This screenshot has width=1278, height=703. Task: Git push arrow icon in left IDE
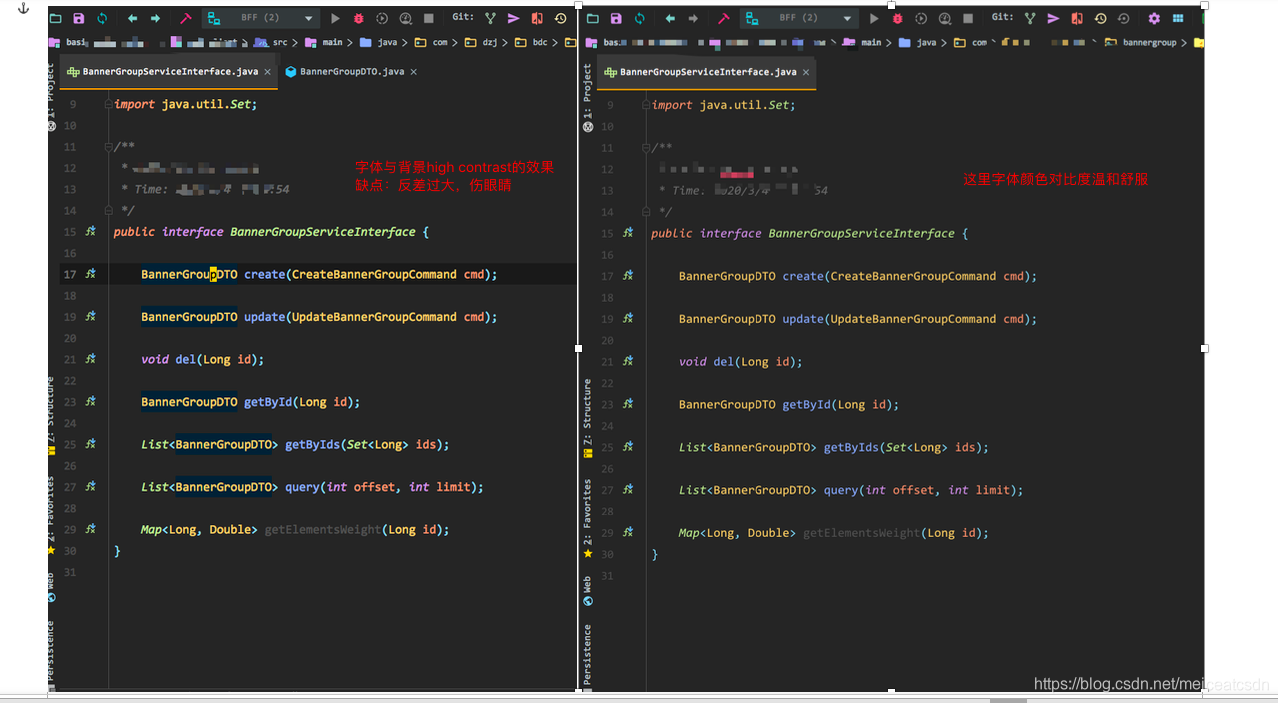[x=513, y=18]
